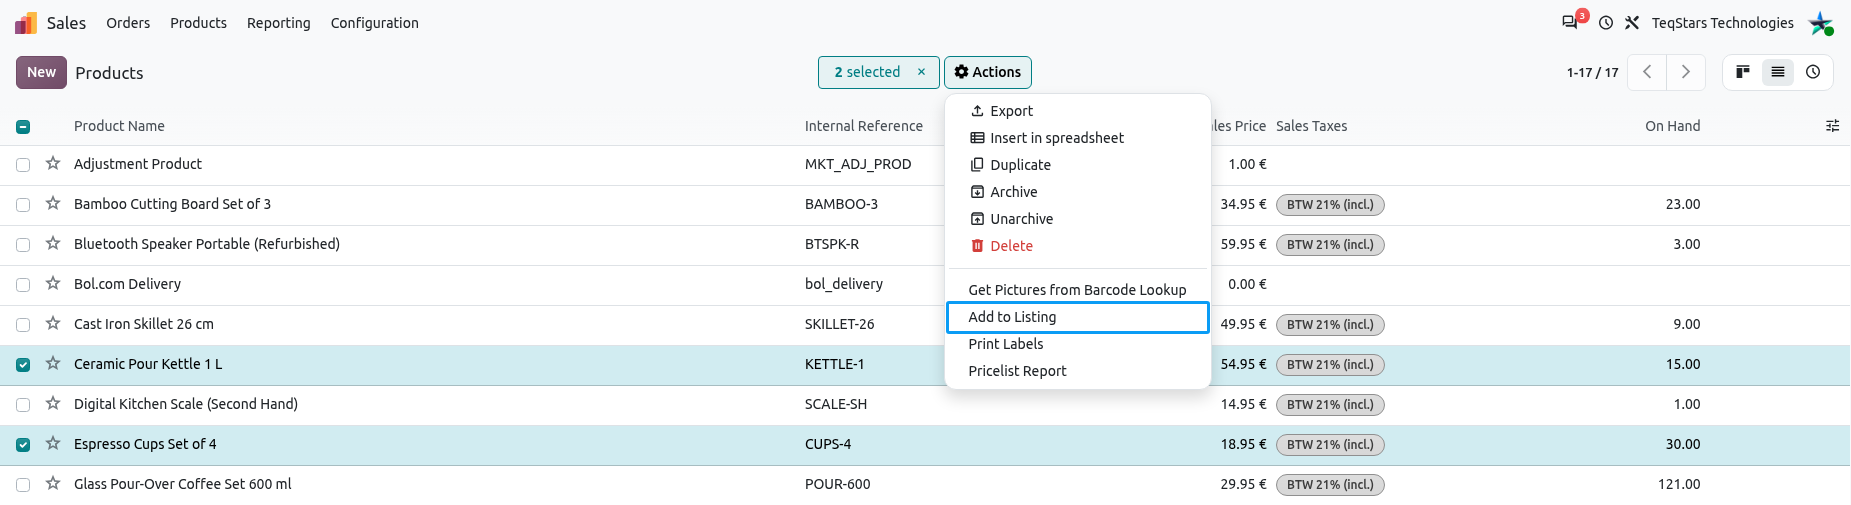Screen dimensions: 1851x505
Task: Choose Export from Actions menu
Action: [x=1078, y=111]
